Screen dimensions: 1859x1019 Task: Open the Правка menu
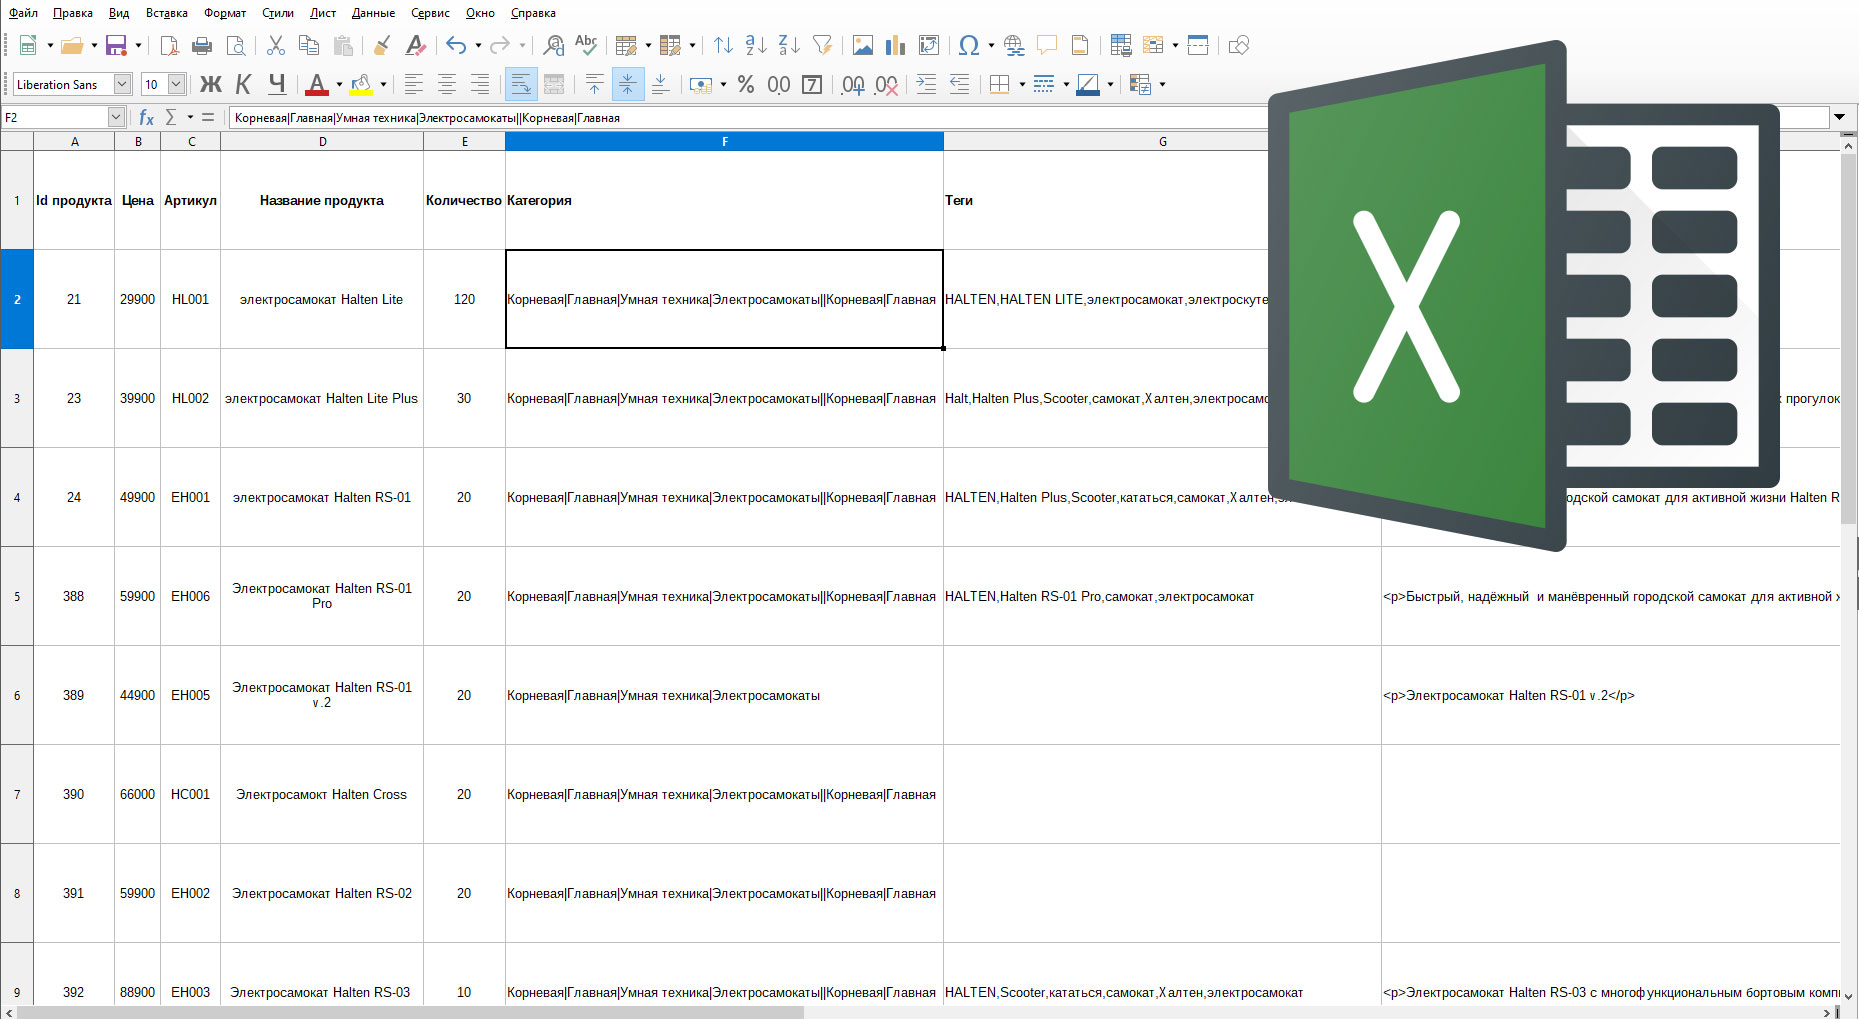pyautogui.click(x=73, y=13)
